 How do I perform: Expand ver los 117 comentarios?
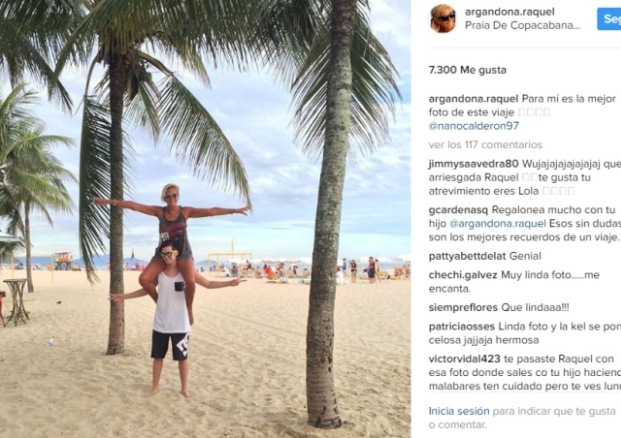tap(485, 145)
